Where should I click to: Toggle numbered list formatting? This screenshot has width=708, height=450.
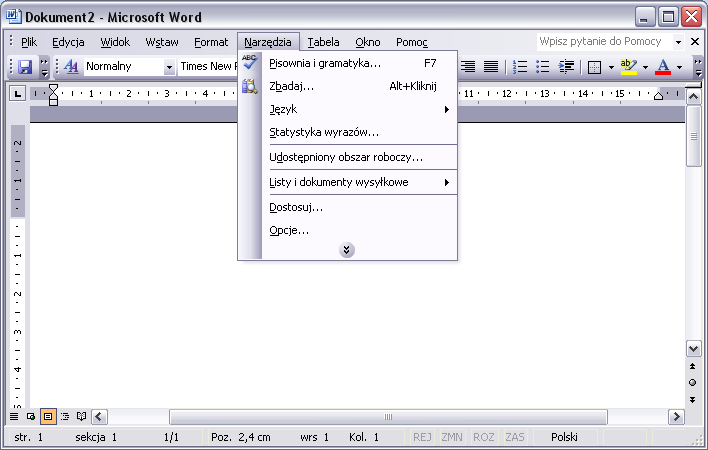click(520, 67)
